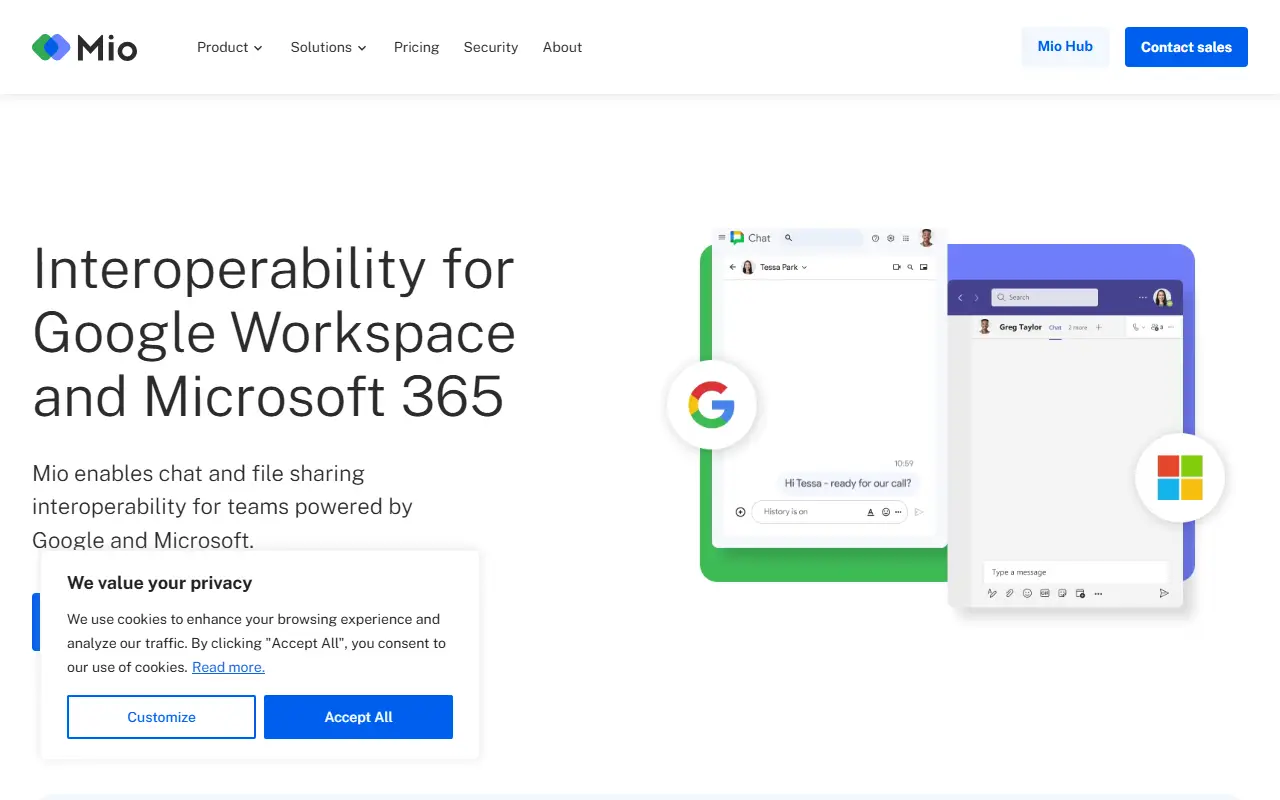Click the add people icon in Teams chat
The image size is (1280, 800).
1156,327
